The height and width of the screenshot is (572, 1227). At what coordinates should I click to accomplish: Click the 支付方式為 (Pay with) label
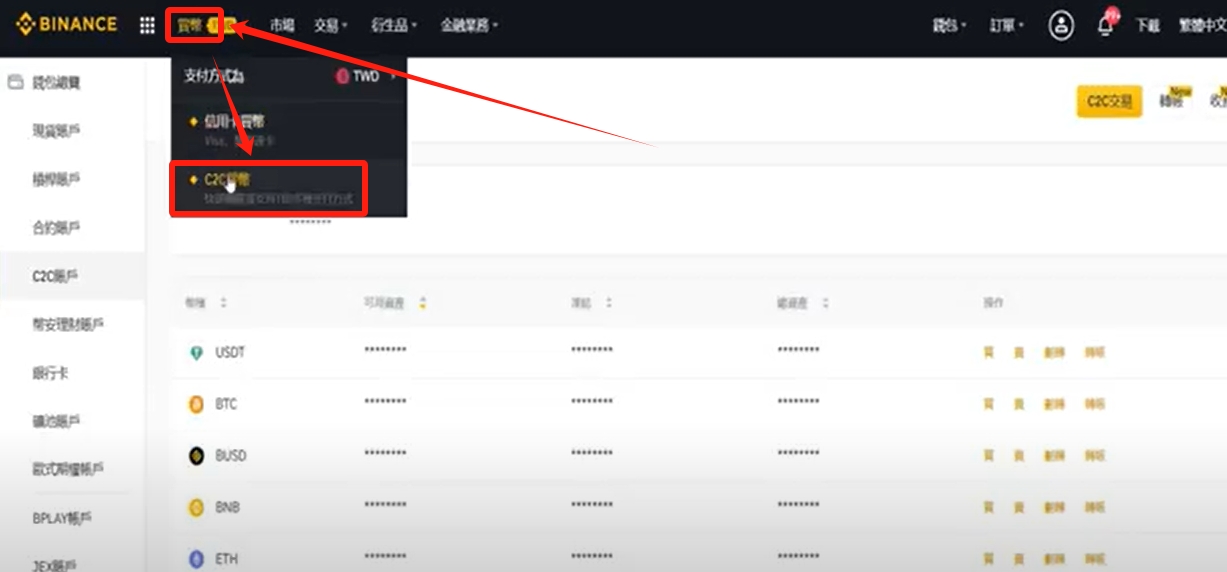coord(214,77)
